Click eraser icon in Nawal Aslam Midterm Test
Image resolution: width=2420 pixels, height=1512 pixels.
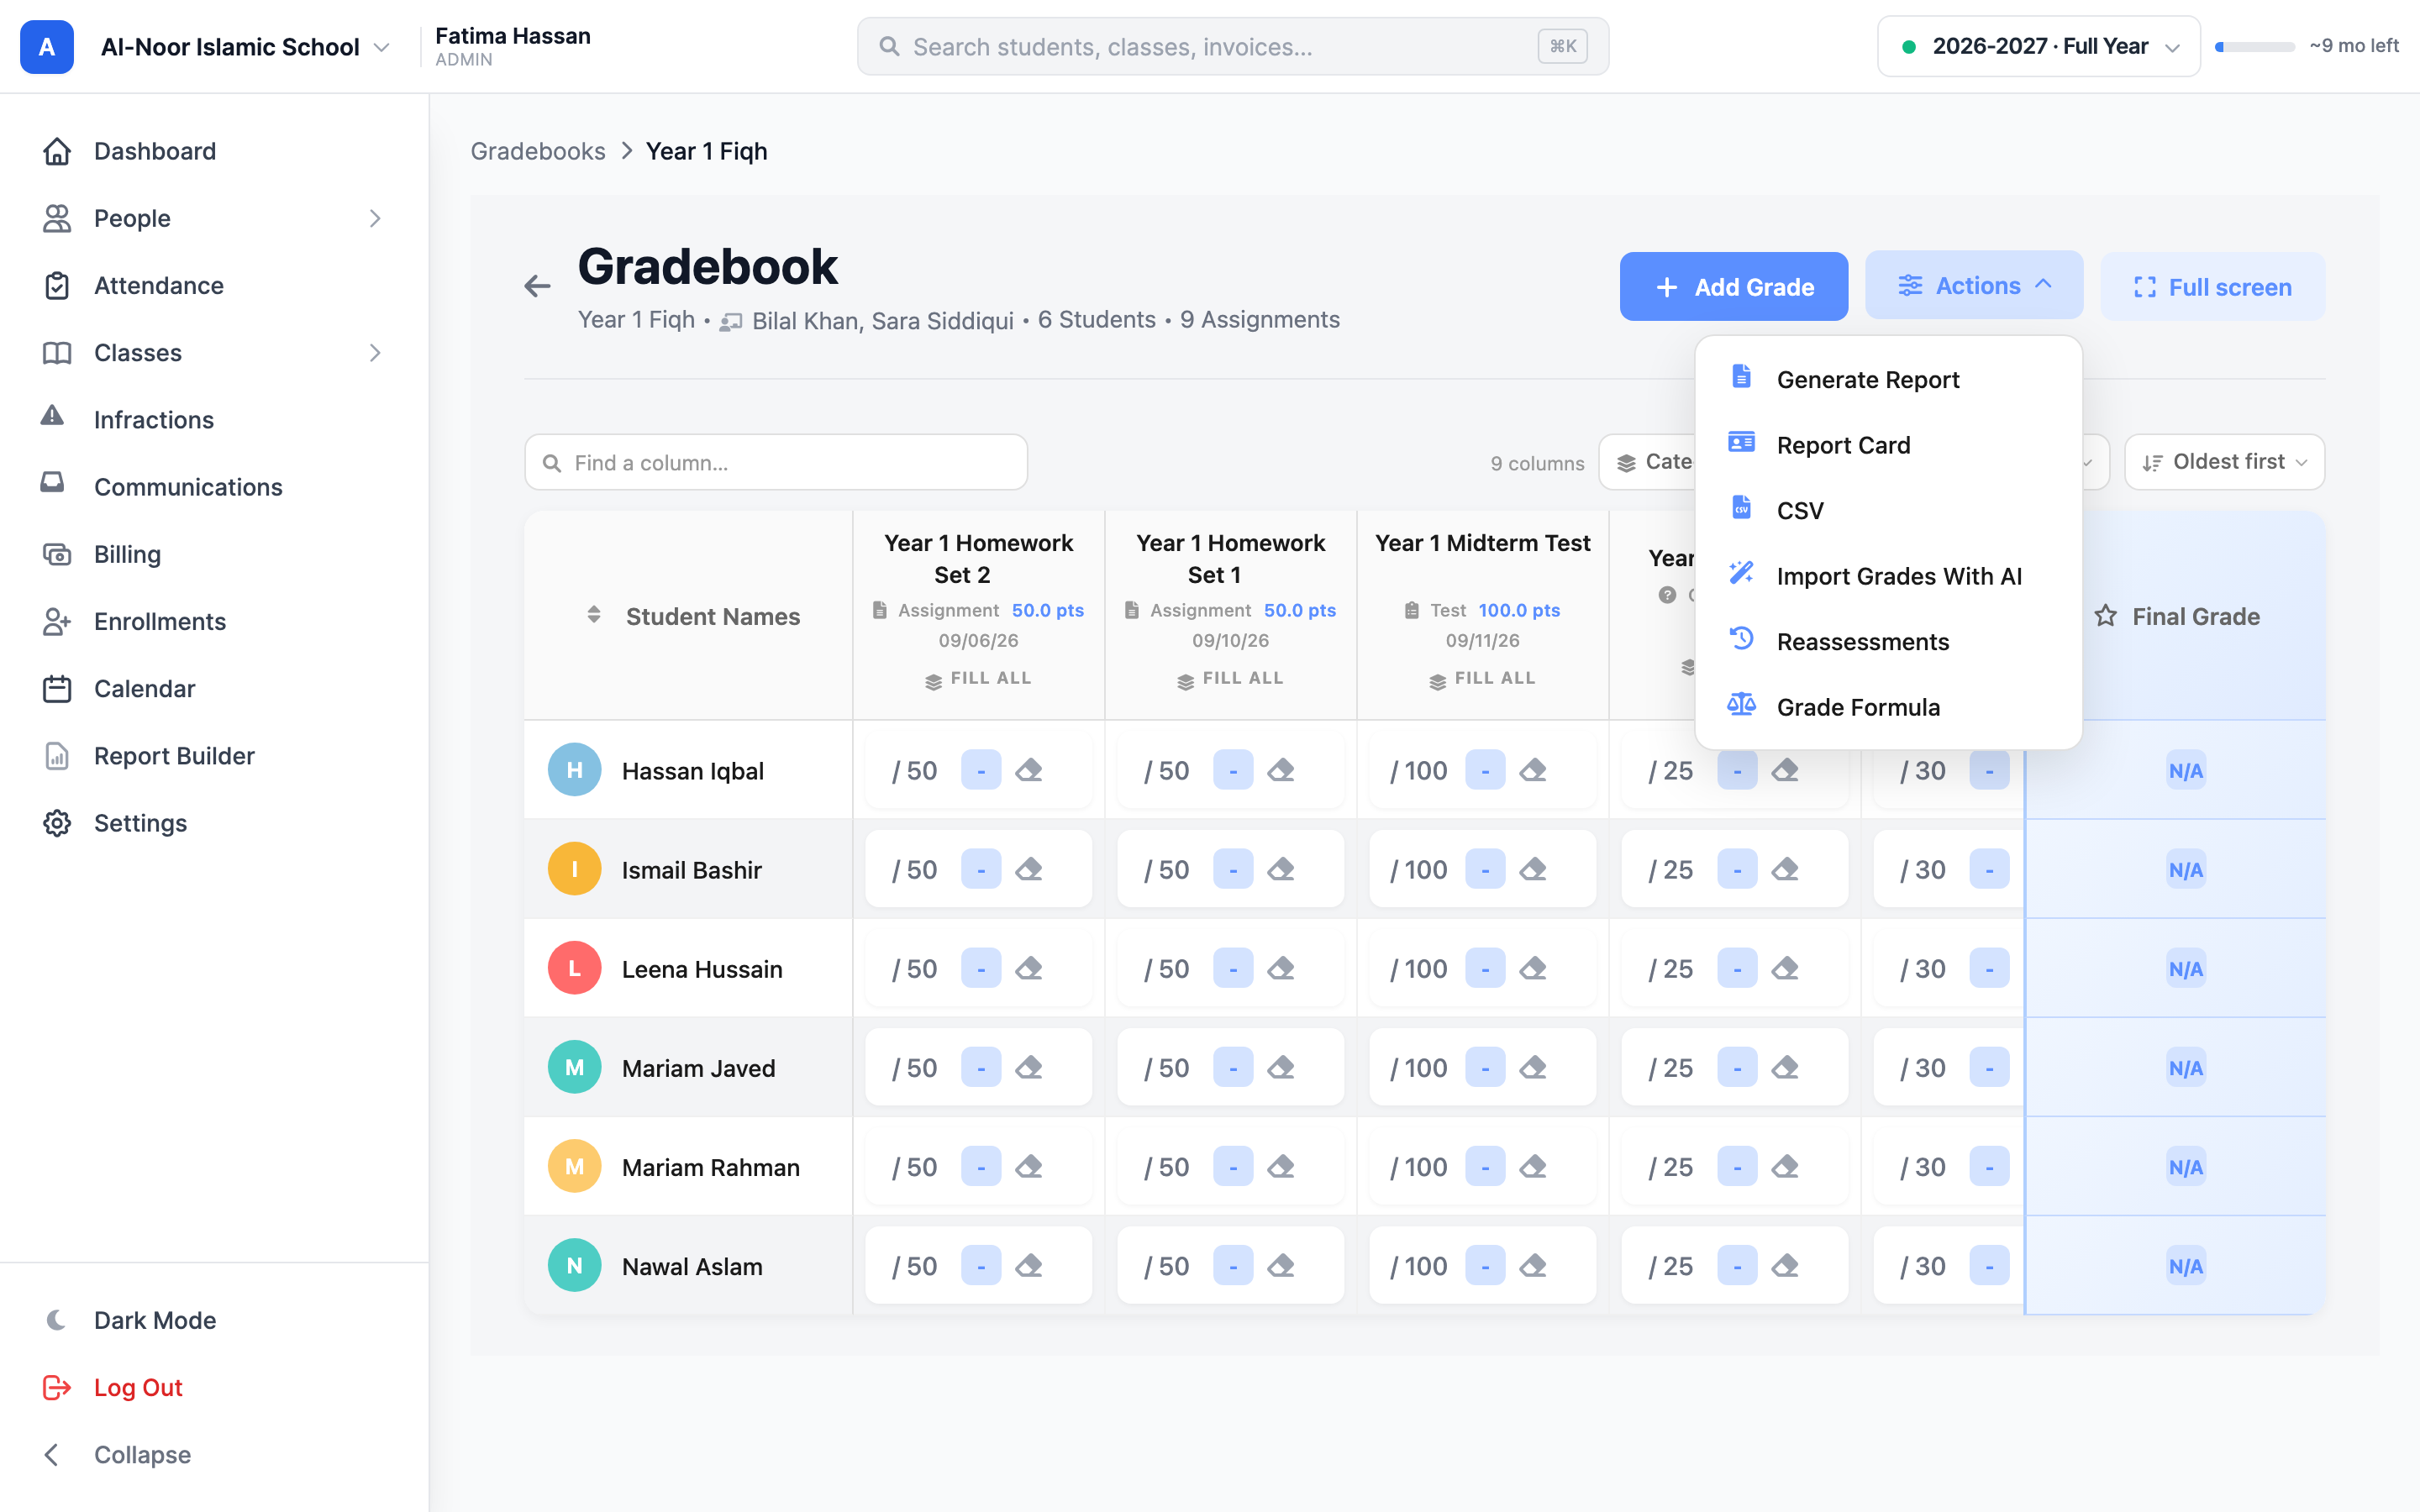pos(1533,1266)
